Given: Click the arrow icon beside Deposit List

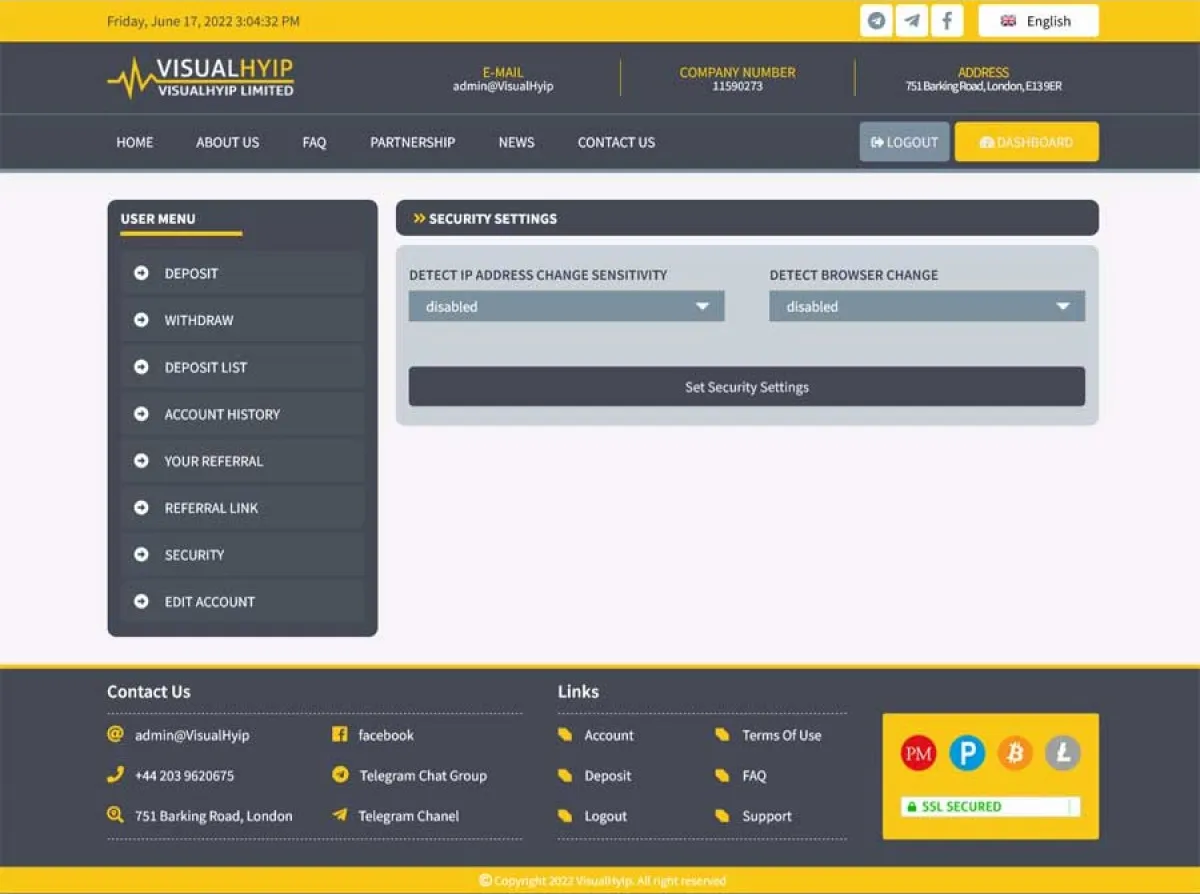Looking at the screenshot, I should pyautogui.click(x=142, y=367).
